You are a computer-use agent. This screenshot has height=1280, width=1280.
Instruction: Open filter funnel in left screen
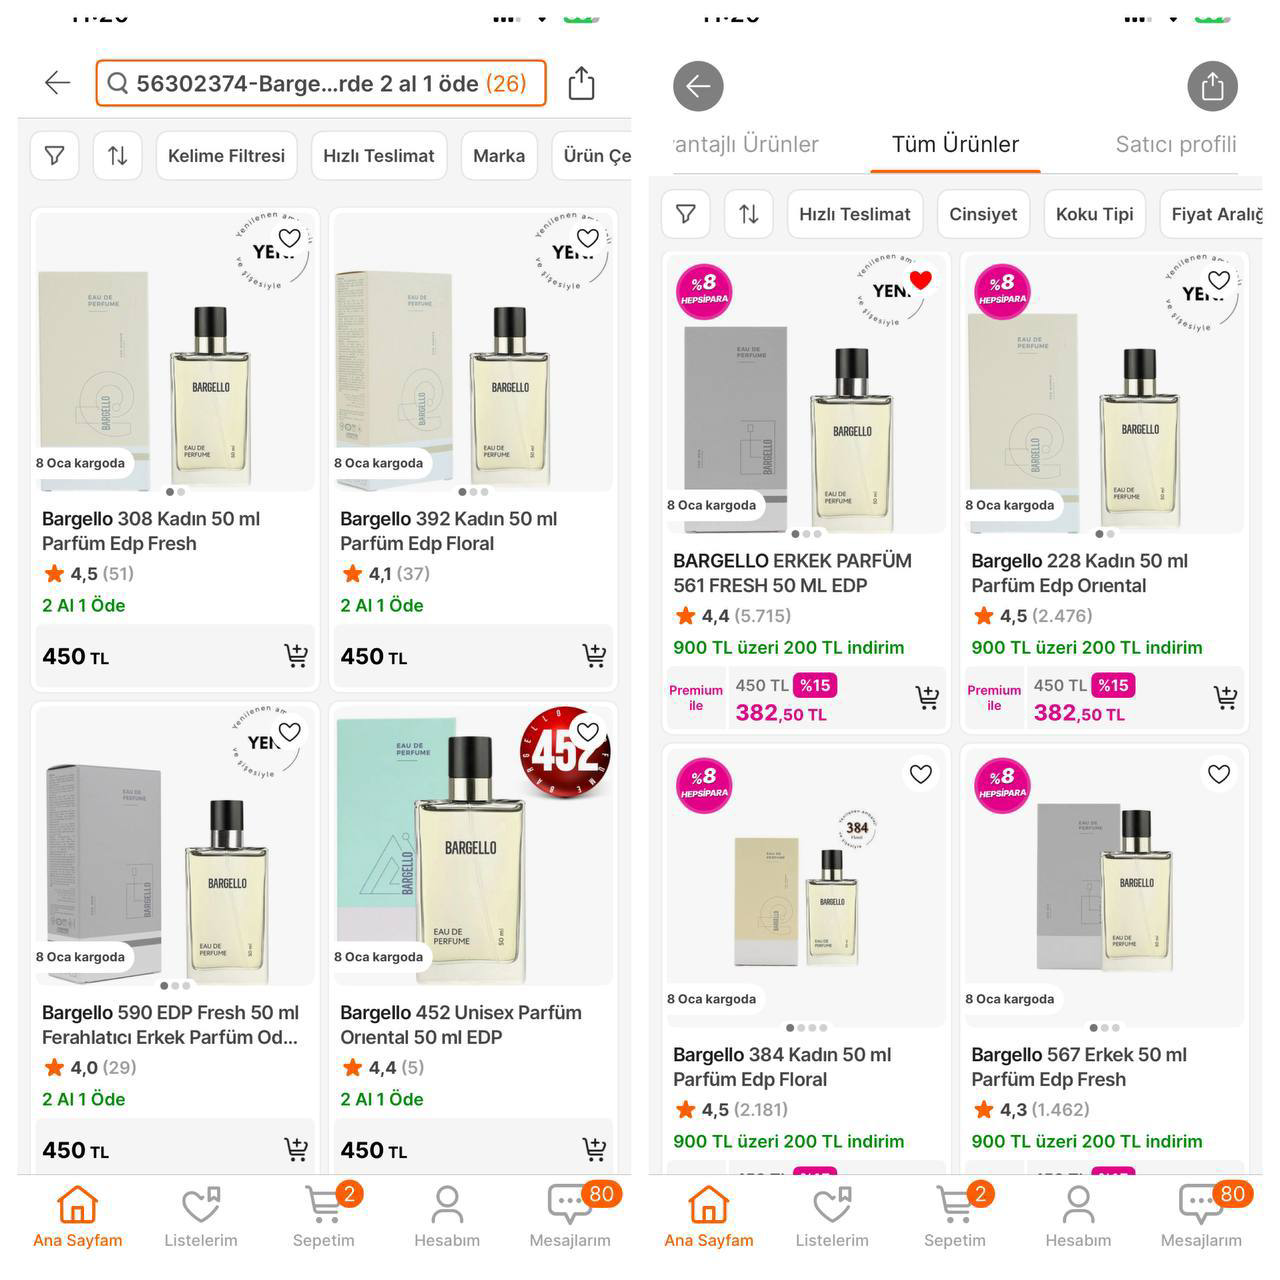(x=55, y=156)
